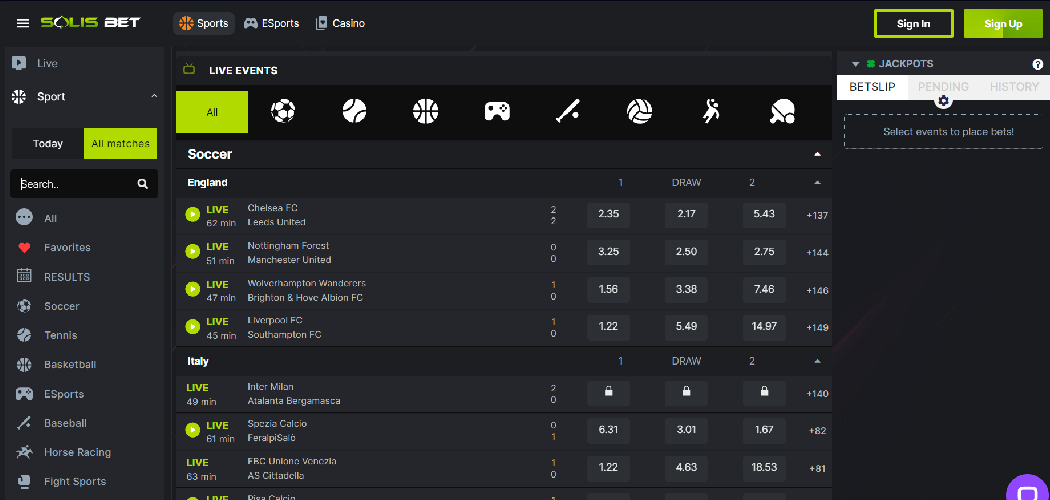The height and width of the screenshot is (500, 1050).
Task: Click the Sign Up button
Action: click(1002, 24)
